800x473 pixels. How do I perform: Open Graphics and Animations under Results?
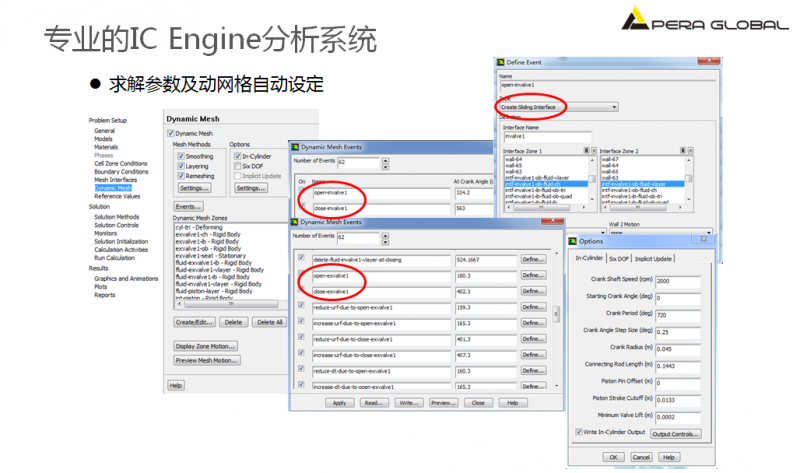pos(126,279)
